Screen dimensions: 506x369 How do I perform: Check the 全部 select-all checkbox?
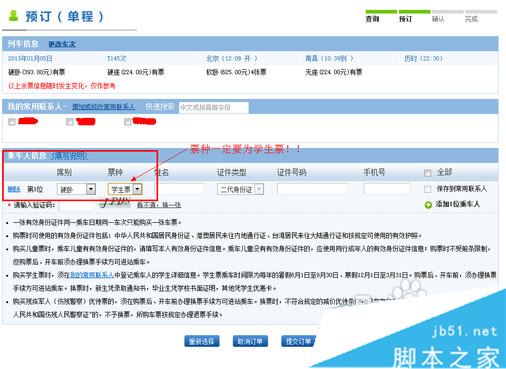[428, 173]
